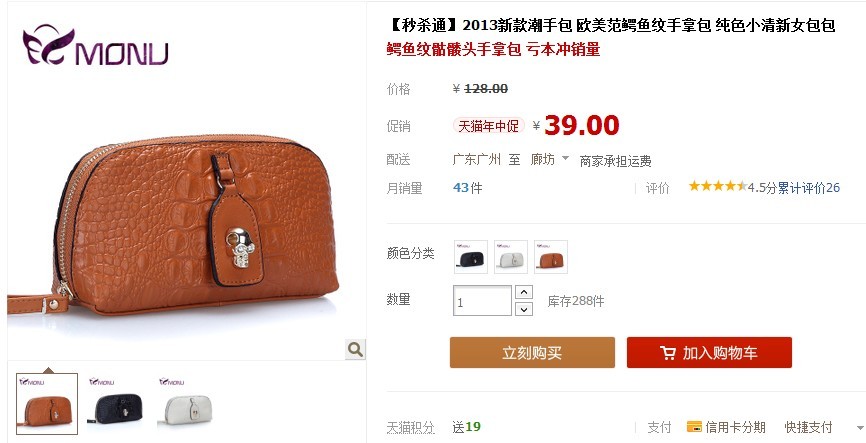Click the magnifier zoom icon on product image
The image size is (866, 443).
tap(355, 349)
